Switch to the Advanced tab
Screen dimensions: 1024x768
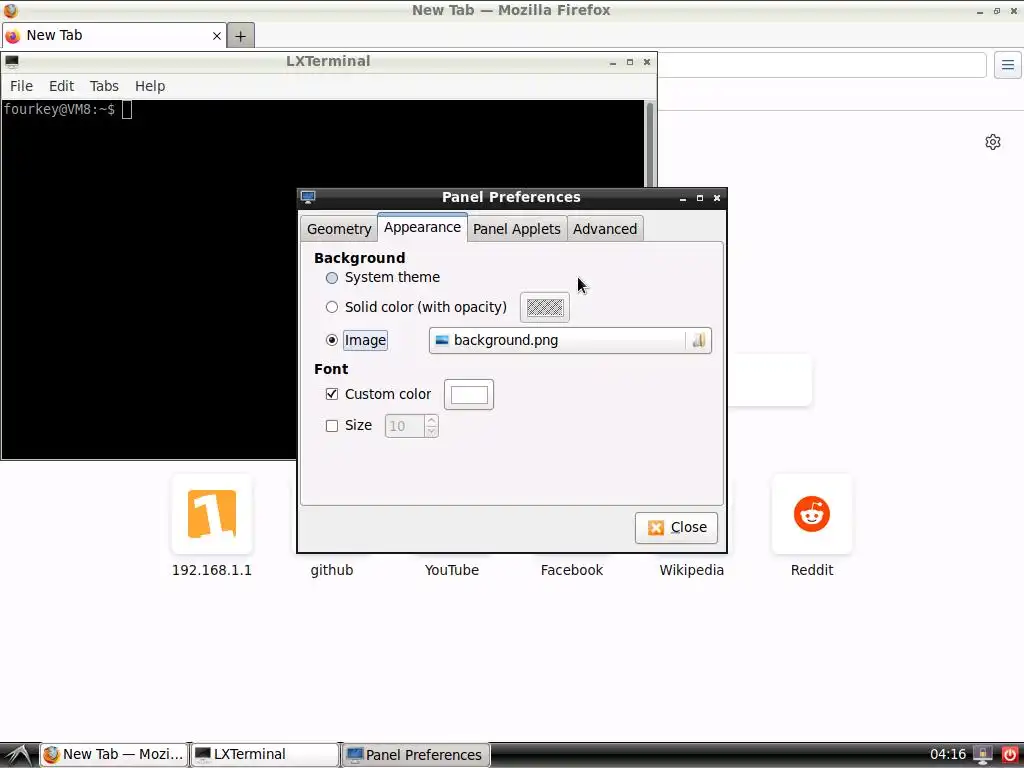click(x=605, y=229)
